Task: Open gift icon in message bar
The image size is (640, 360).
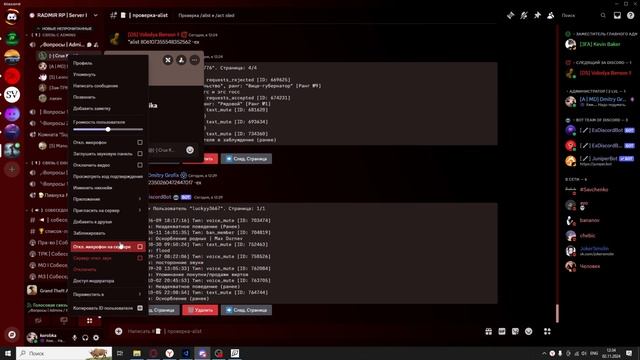Action: 489,331
